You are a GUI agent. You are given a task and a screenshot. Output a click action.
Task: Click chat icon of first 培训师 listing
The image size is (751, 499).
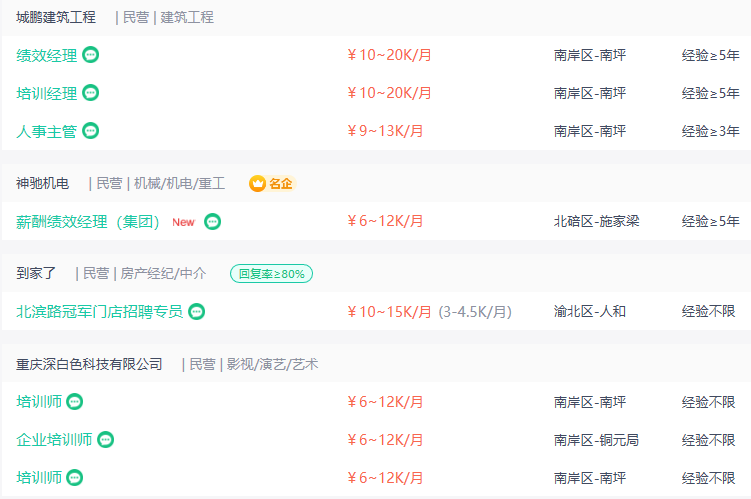click(x=75, y=402)
